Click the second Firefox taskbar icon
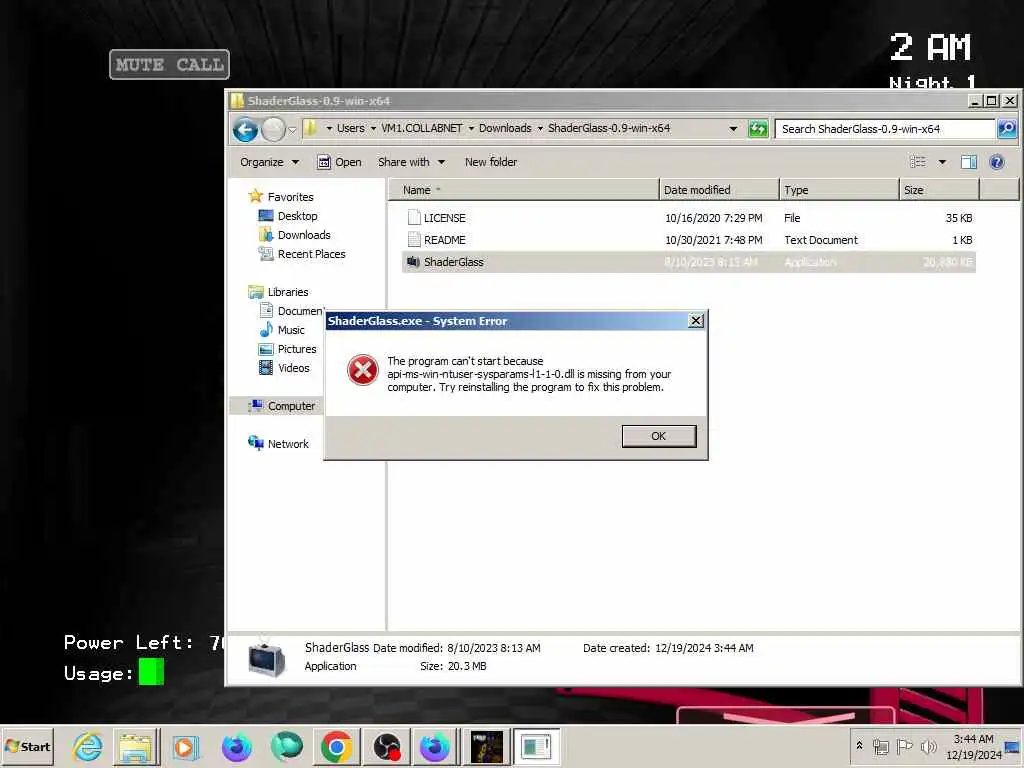The height and width of the screenshot is (768, 1024). click(434, 746)
